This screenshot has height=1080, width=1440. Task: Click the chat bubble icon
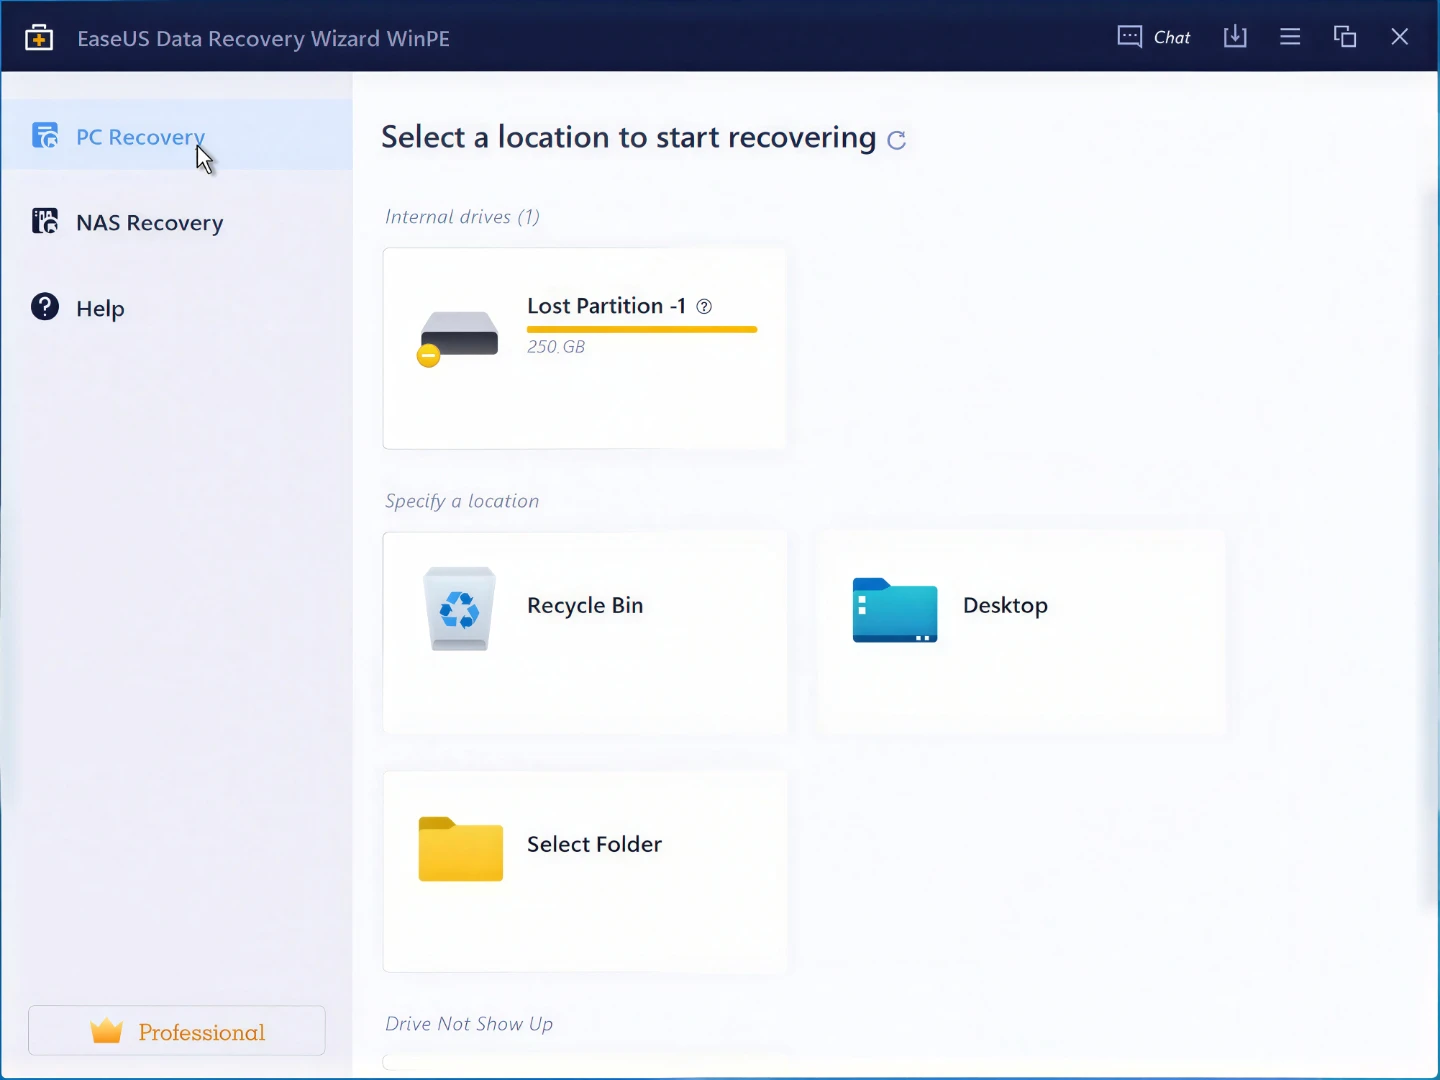(1129, 37)
